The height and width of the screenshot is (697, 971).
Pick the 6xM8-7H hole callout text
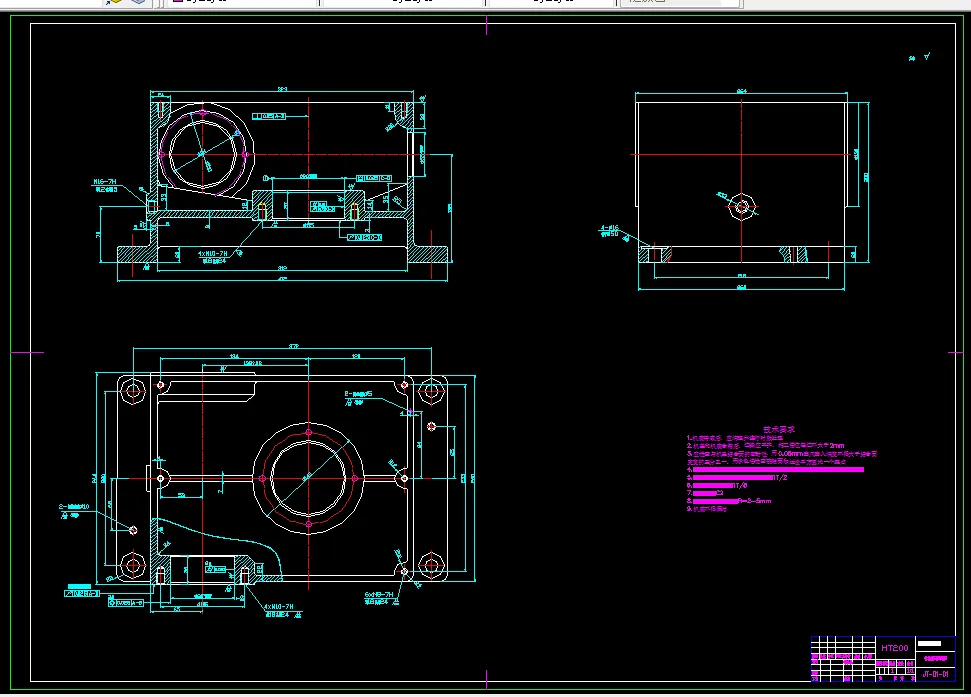pyautogui.click(x=378, y=594)
